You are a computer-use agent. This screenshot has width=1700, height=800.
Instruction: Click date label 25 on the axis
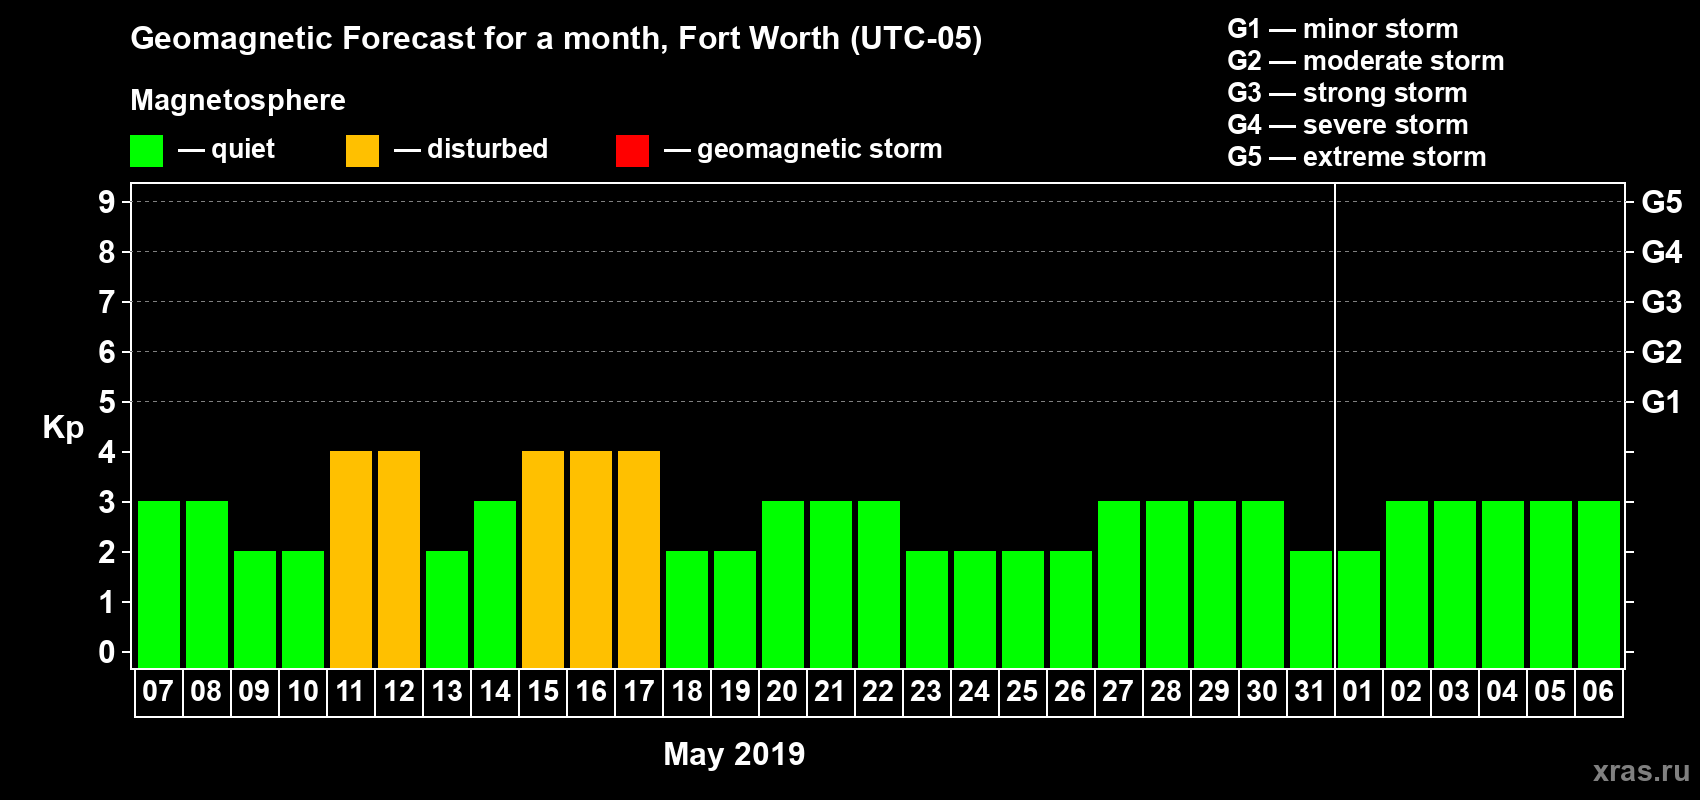click(x=1022, y=692)
